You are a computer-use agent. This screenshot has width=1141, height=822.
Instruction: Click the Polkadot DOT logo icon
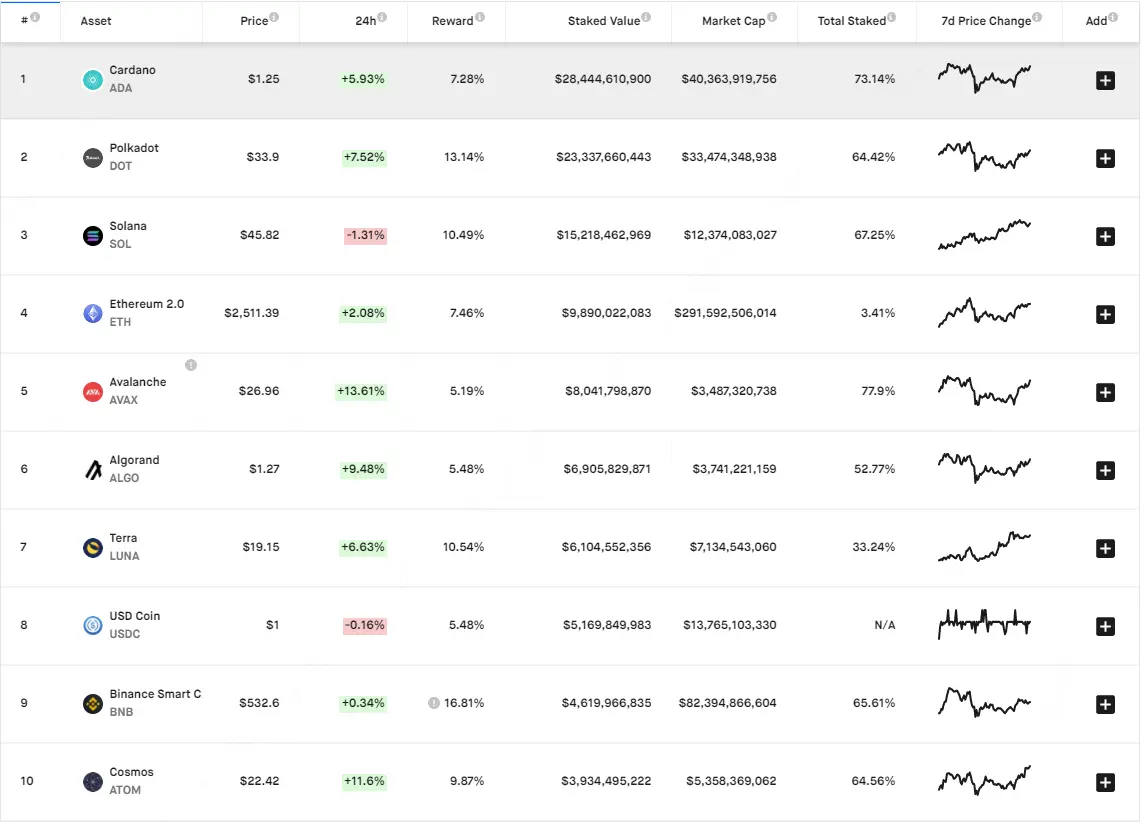point(92,157)
